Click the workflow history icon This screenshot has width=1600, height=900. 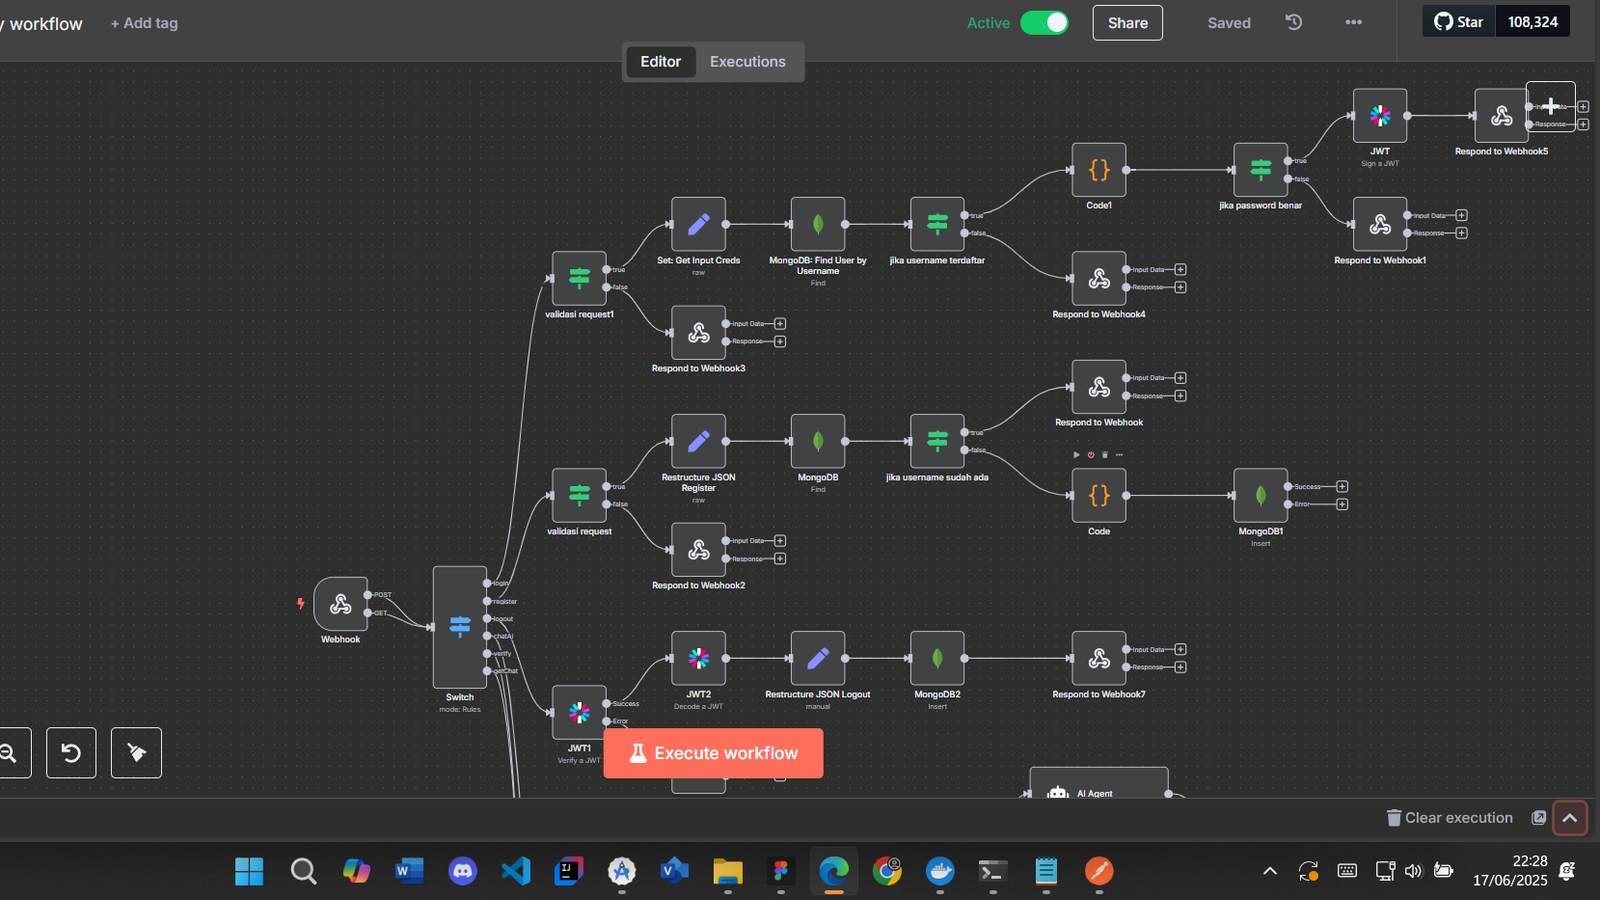pos(1294,22)
